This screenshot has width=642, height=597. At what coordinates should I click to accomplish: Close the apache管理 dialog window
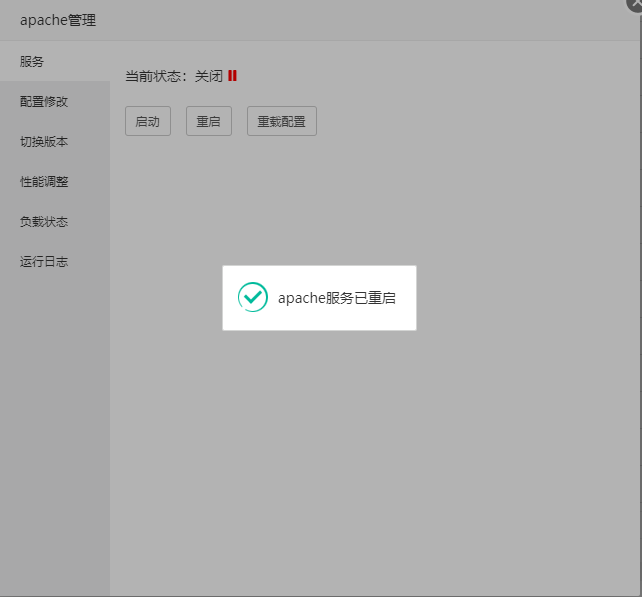(x=635, y=4)
